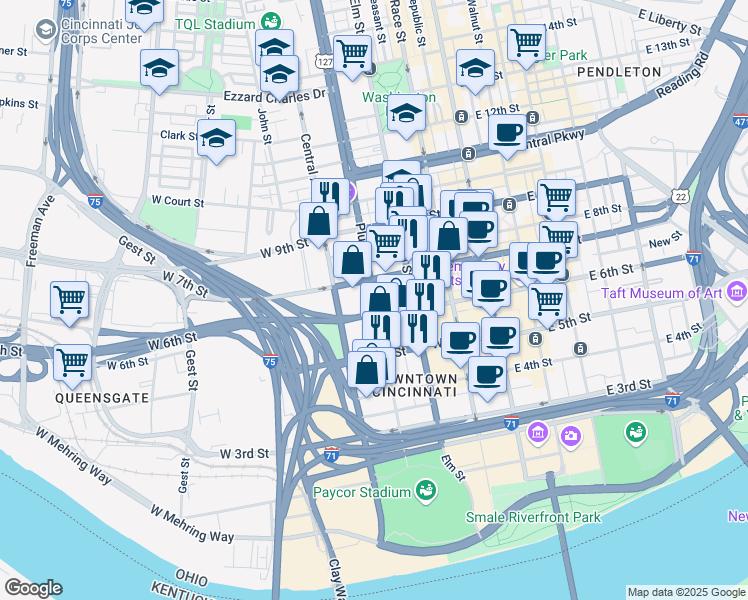Click the 'John St' street label

264,126
